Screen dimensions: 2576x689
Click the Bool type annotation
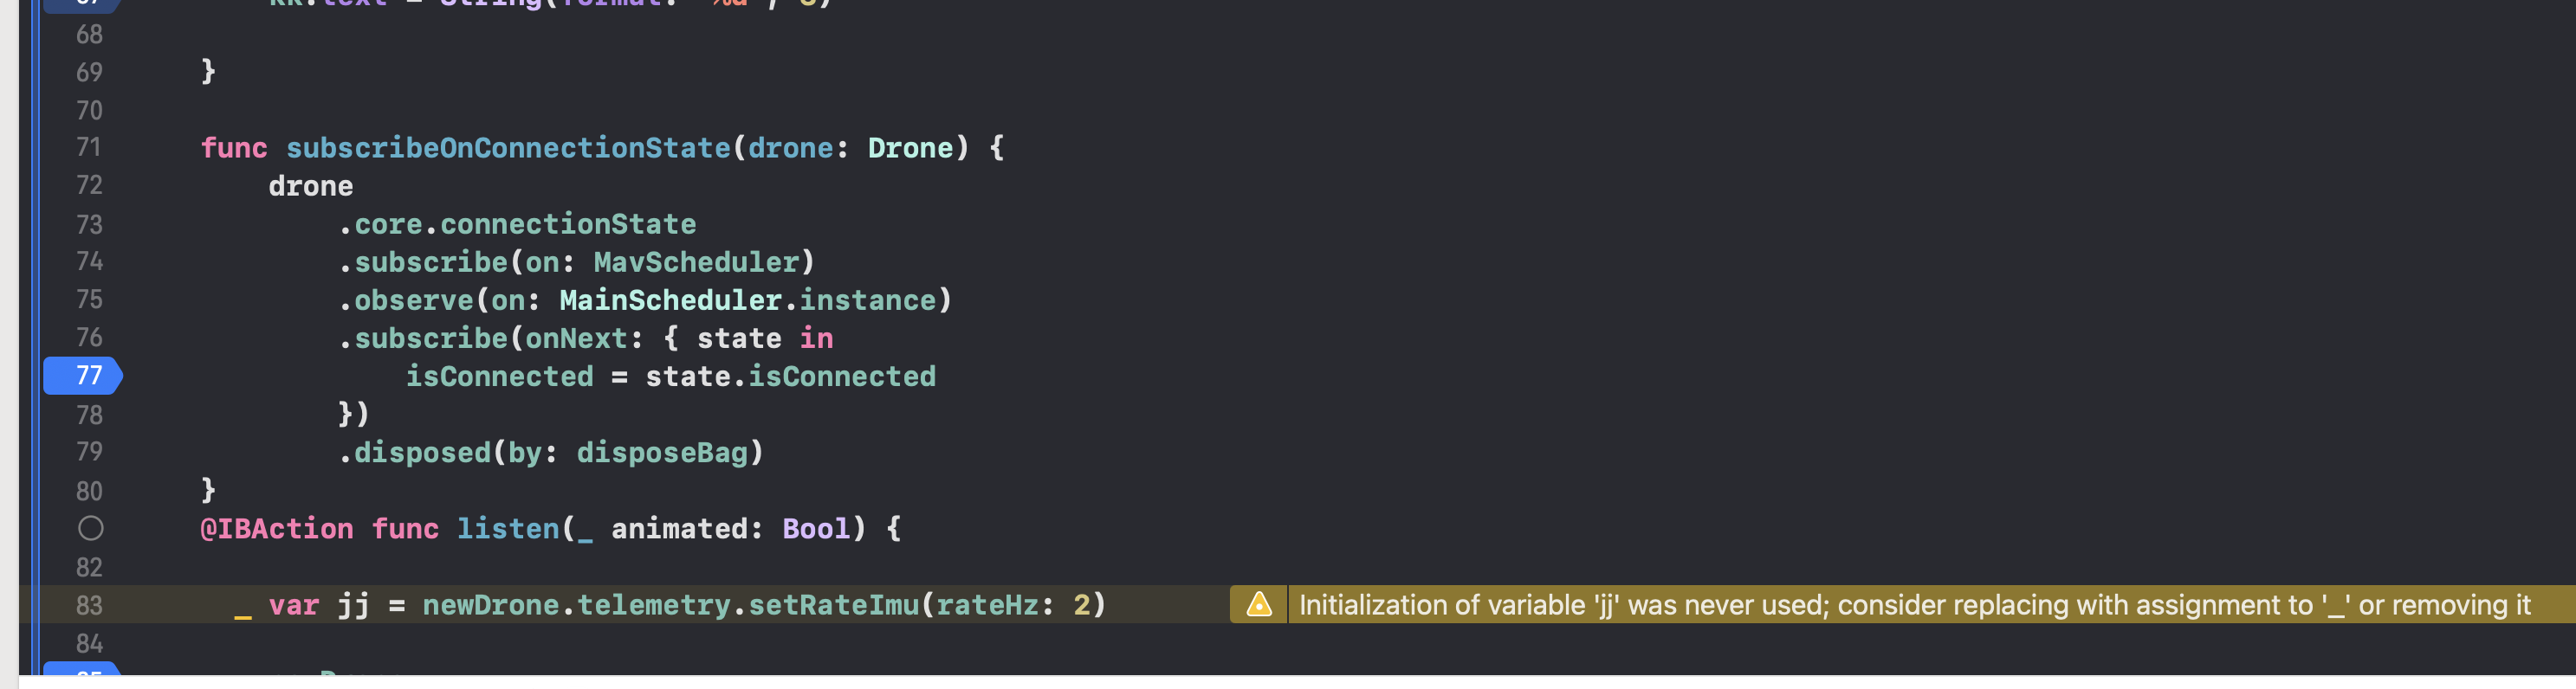coord(816,528)
